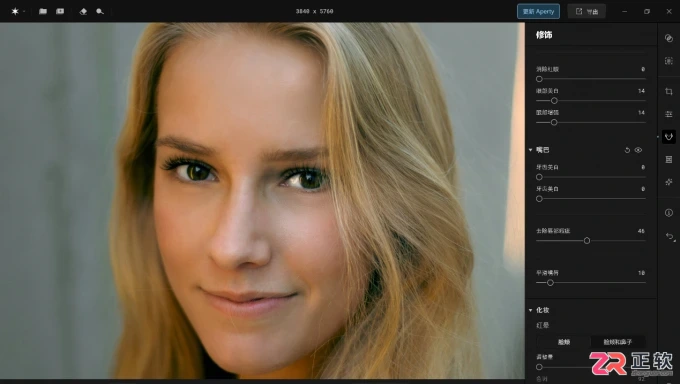Select the 脸颊 blush option
This screenshot has height=384, width=680.
564,342
